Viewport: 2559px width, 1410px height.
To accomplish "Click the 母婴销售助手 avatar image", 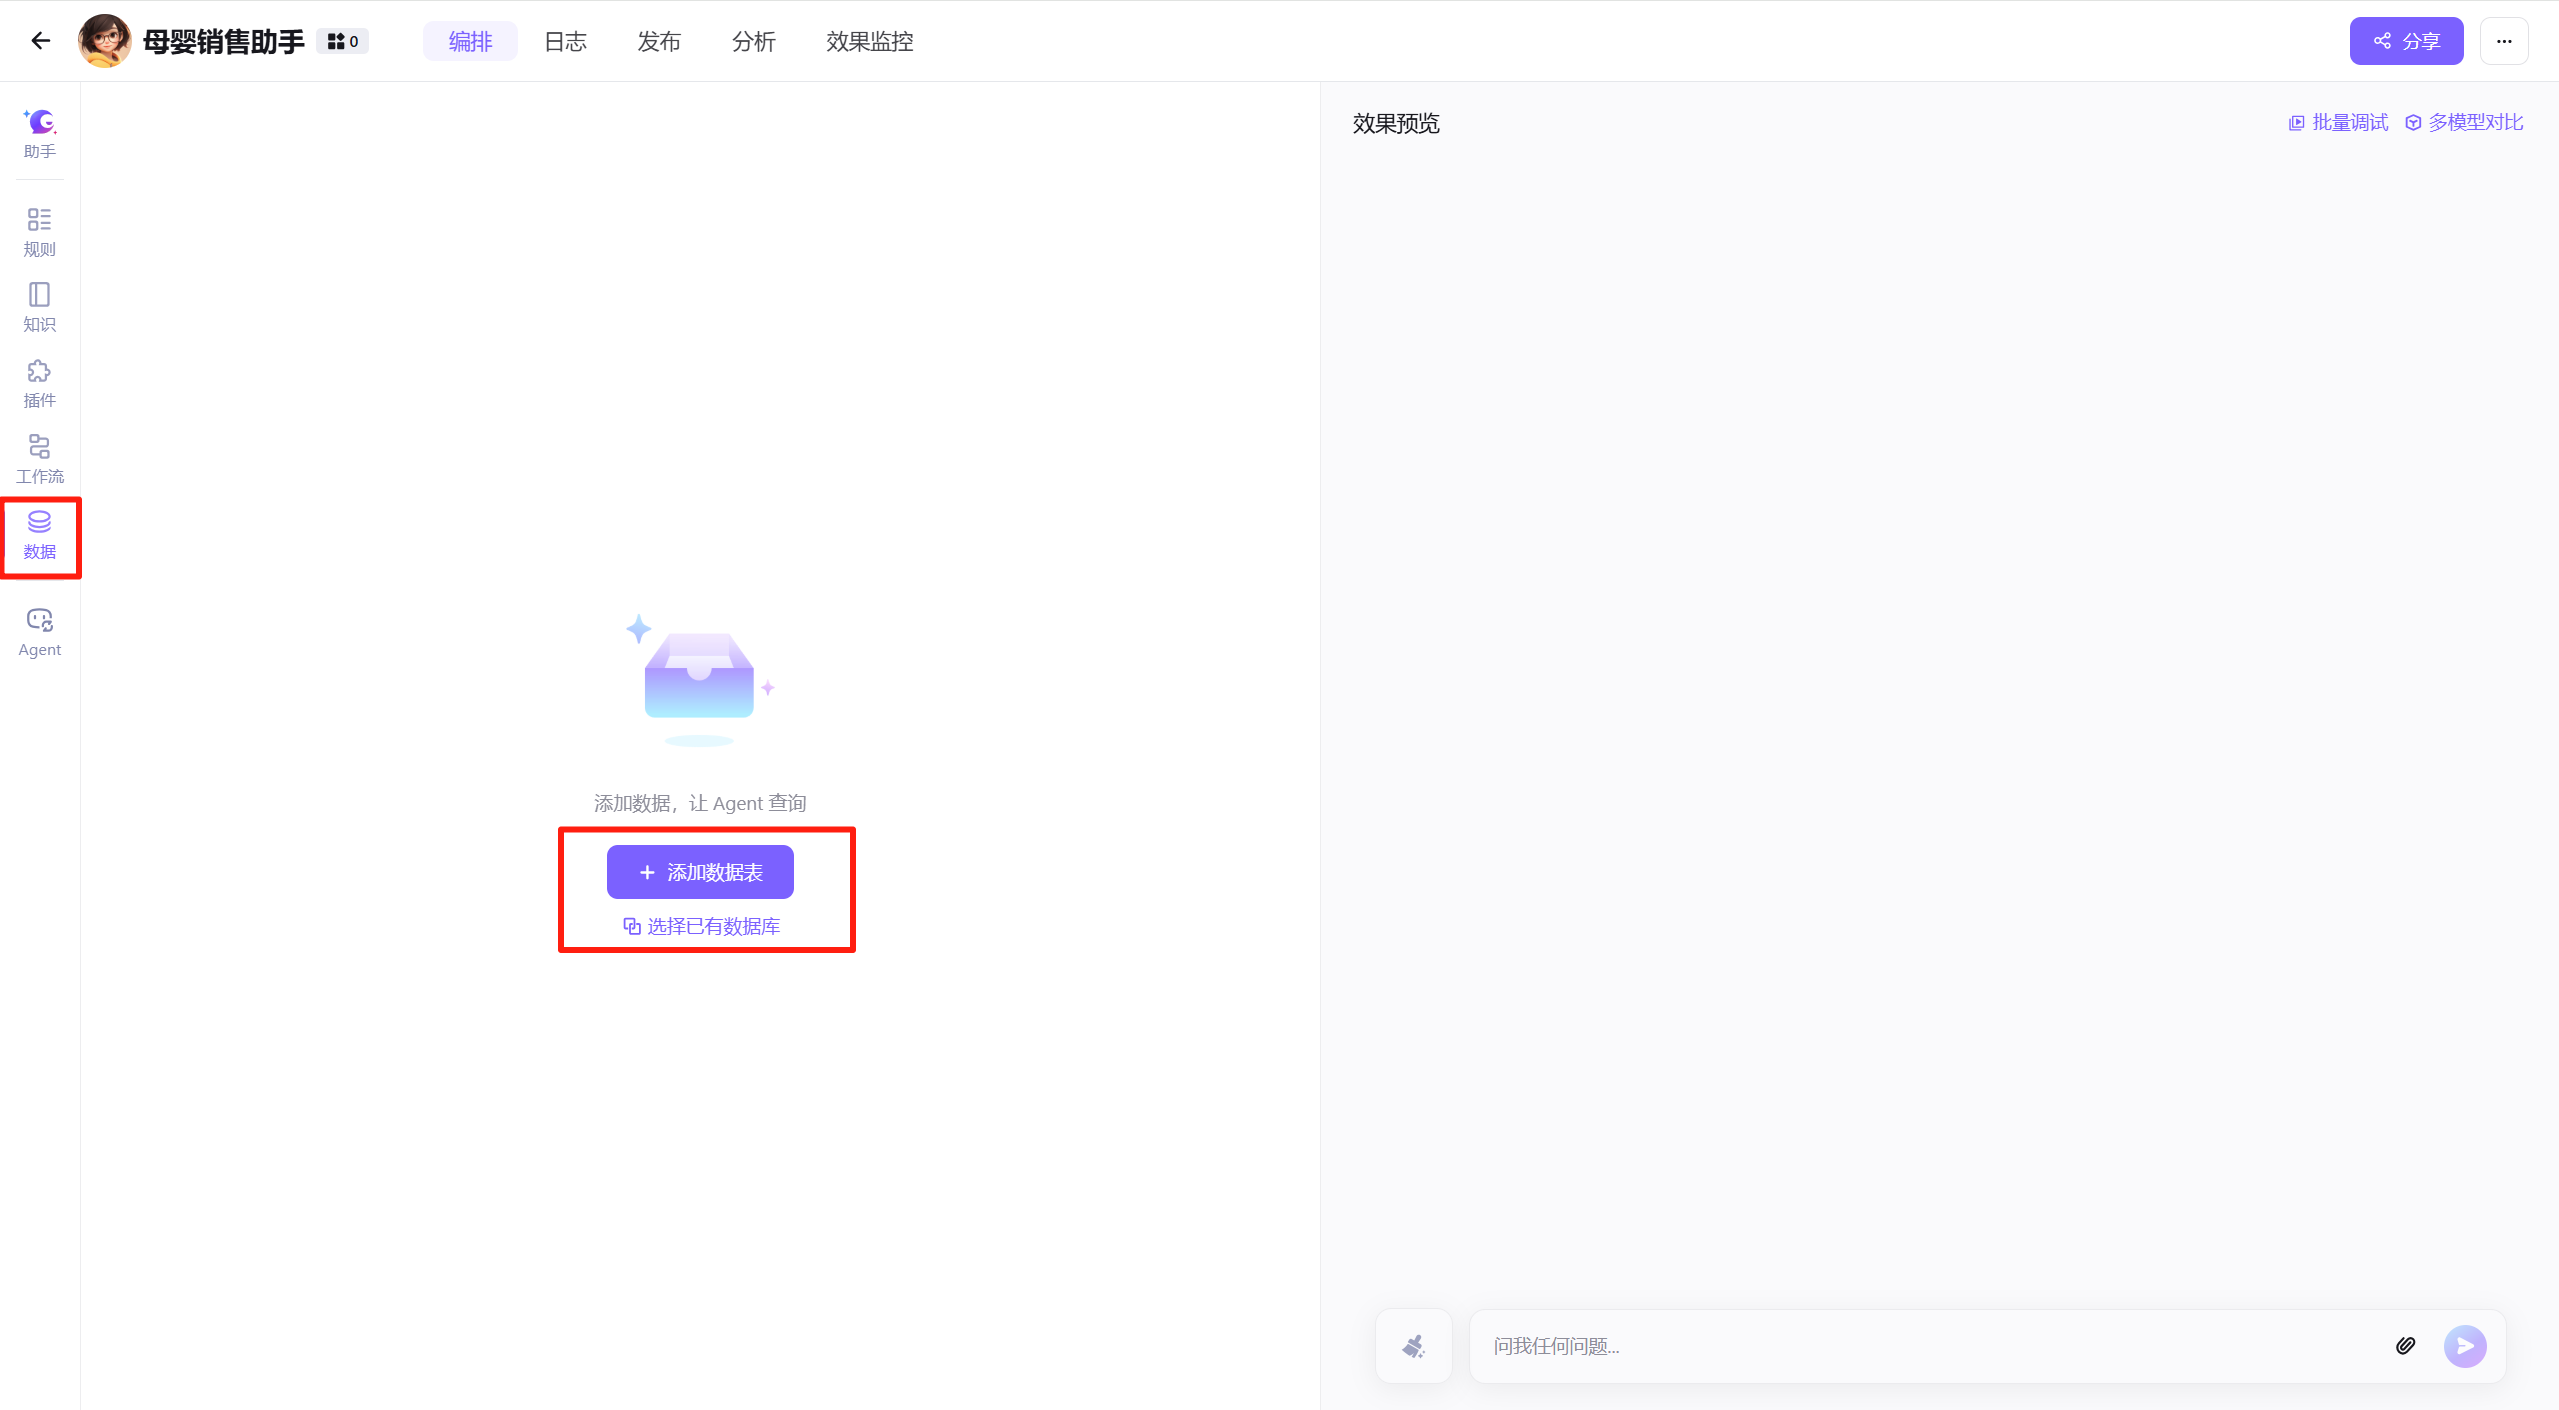I will pos(105,41).
